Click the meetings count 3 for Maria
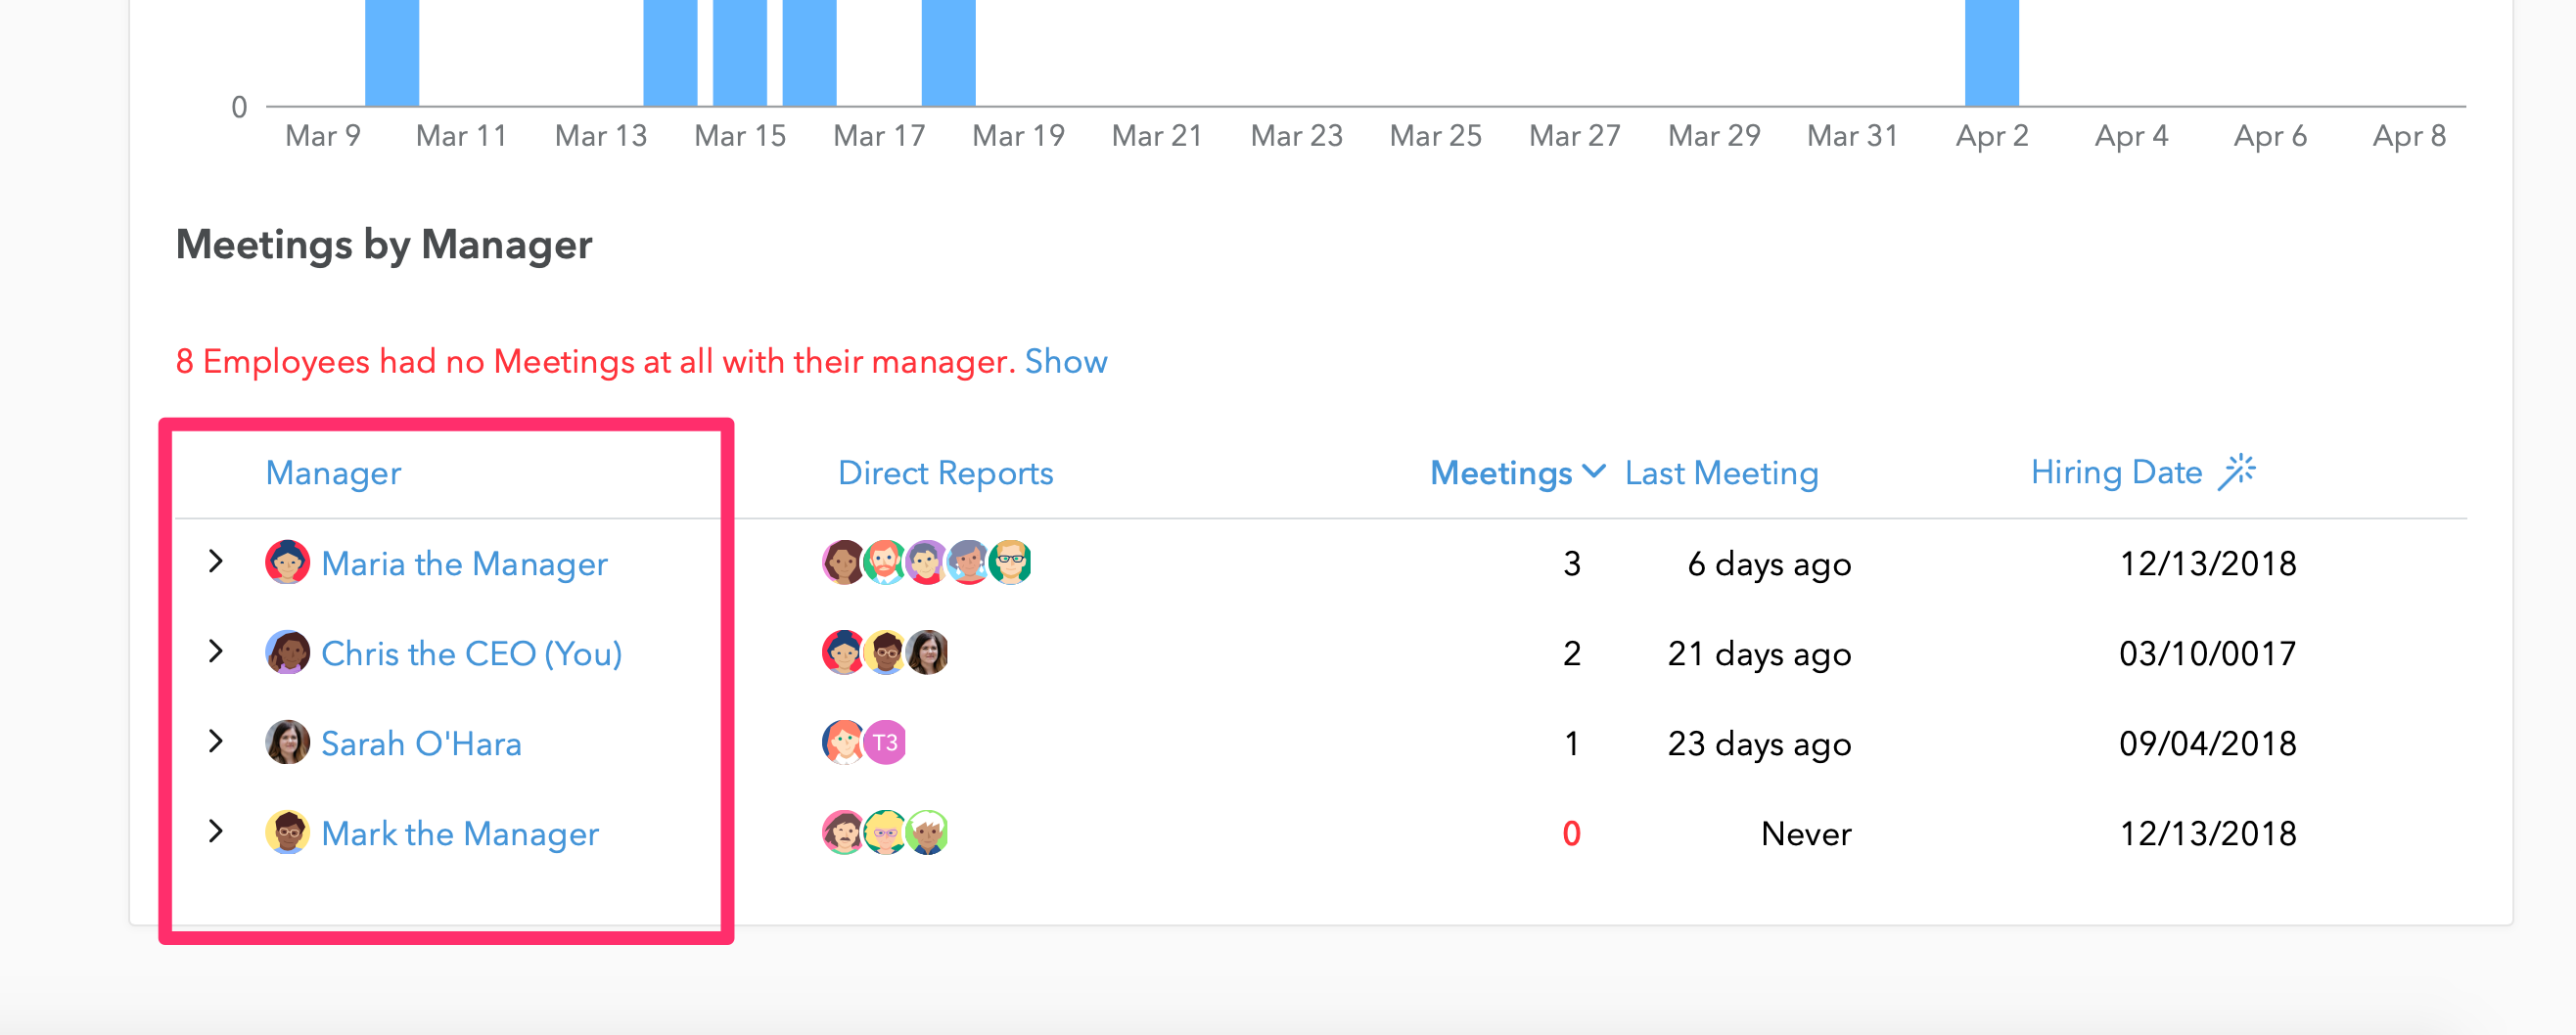 pos(1571,563)
